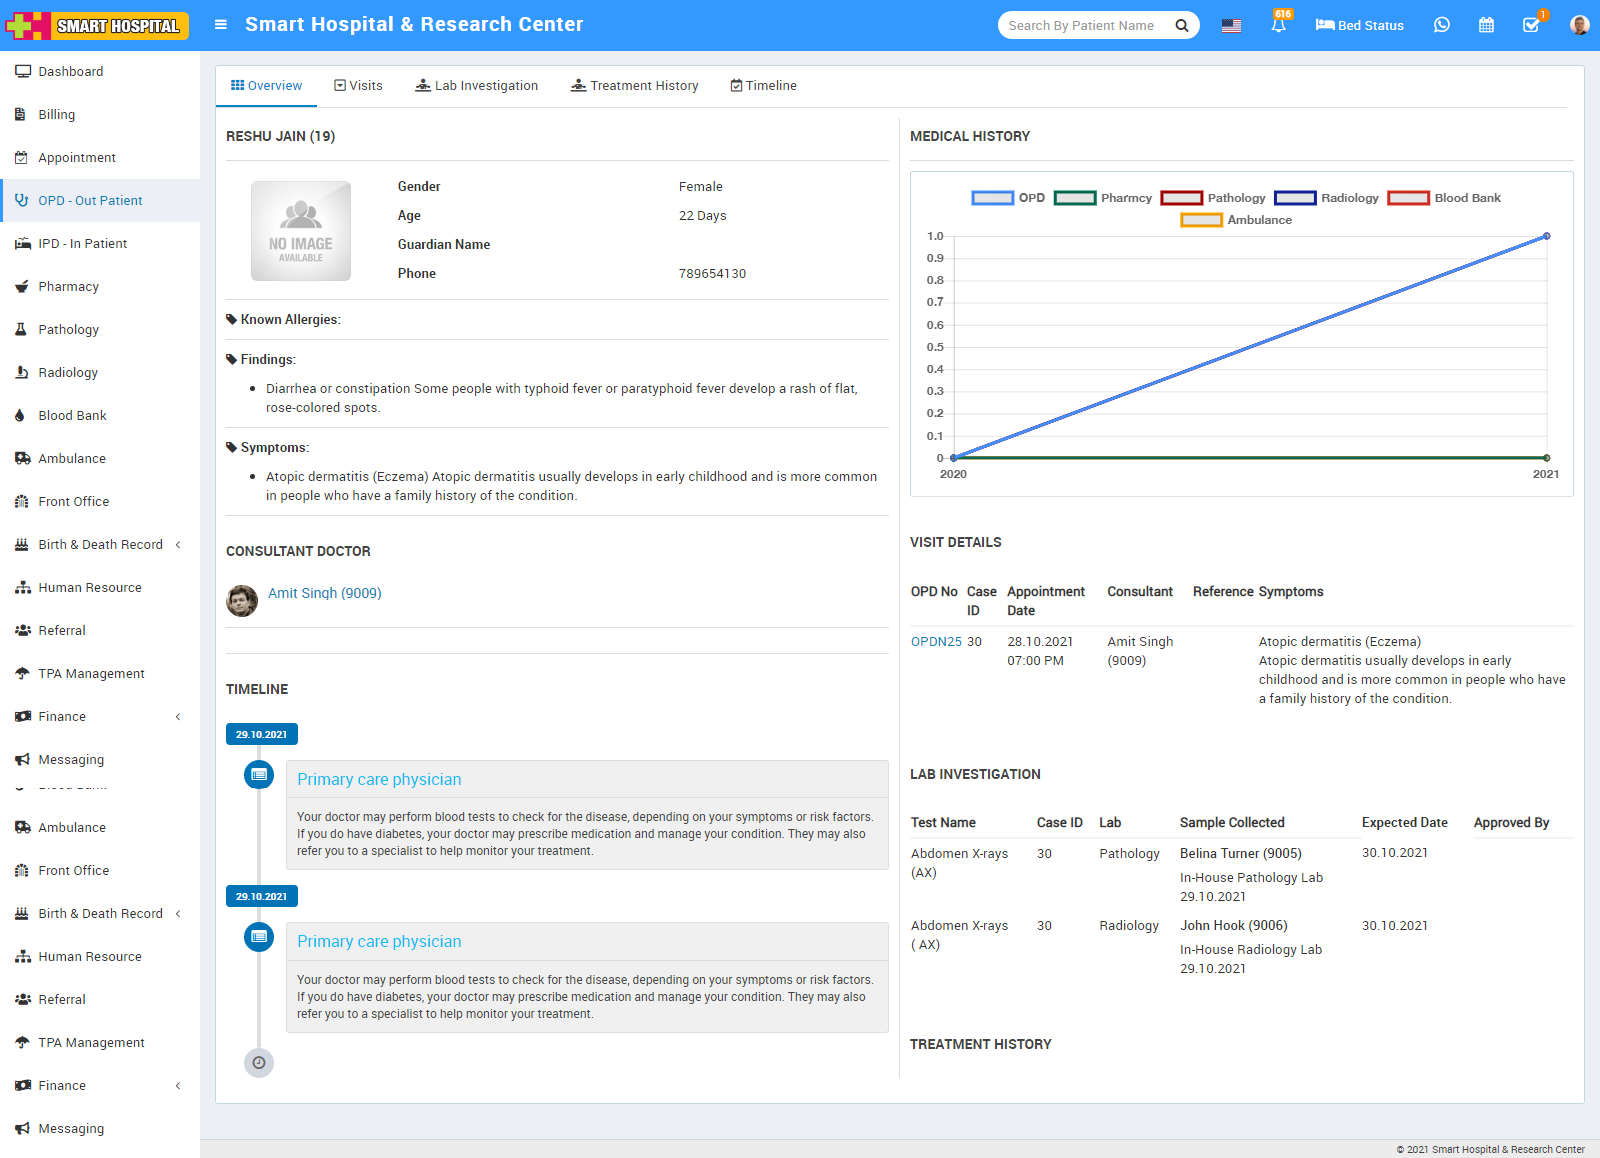Open the task list icon showing badge 1

1531,25
